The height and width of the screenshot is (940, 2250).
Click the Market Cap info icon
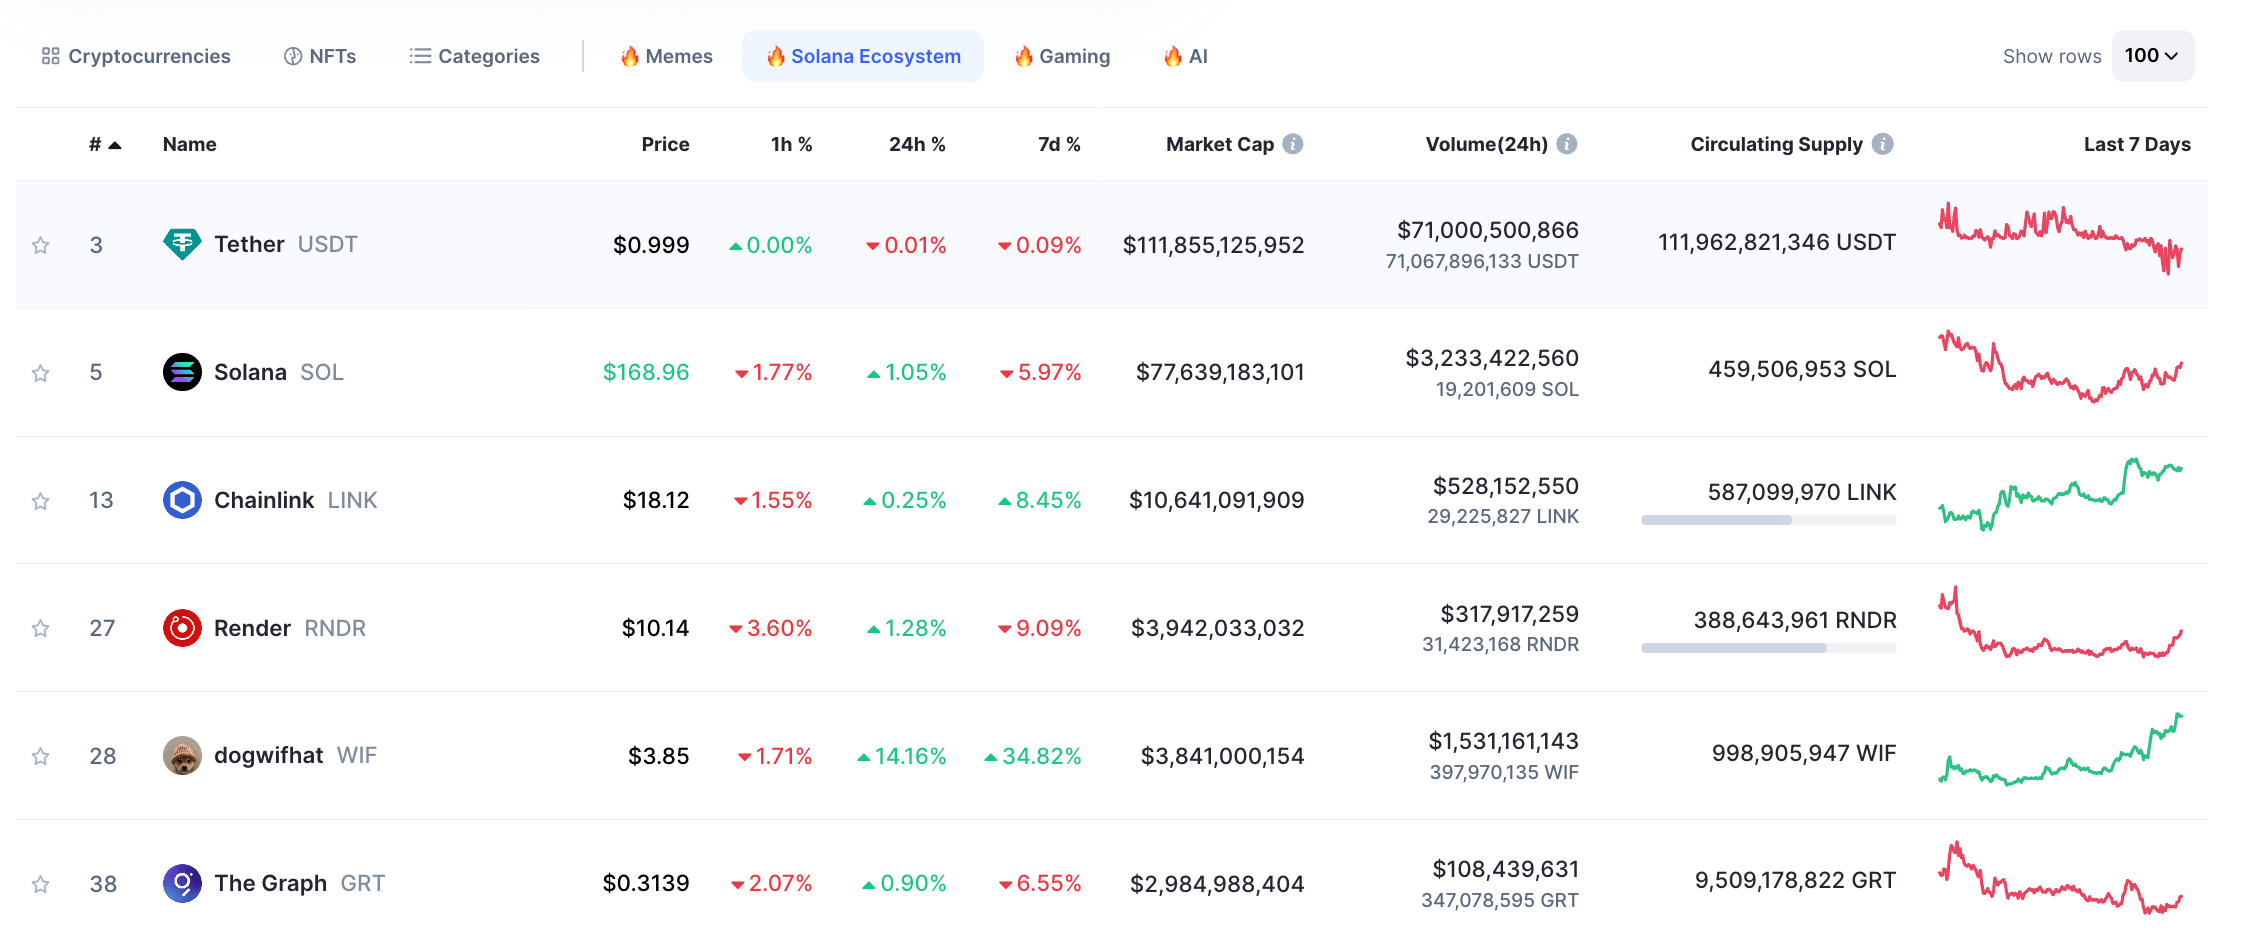point(1293,144)
